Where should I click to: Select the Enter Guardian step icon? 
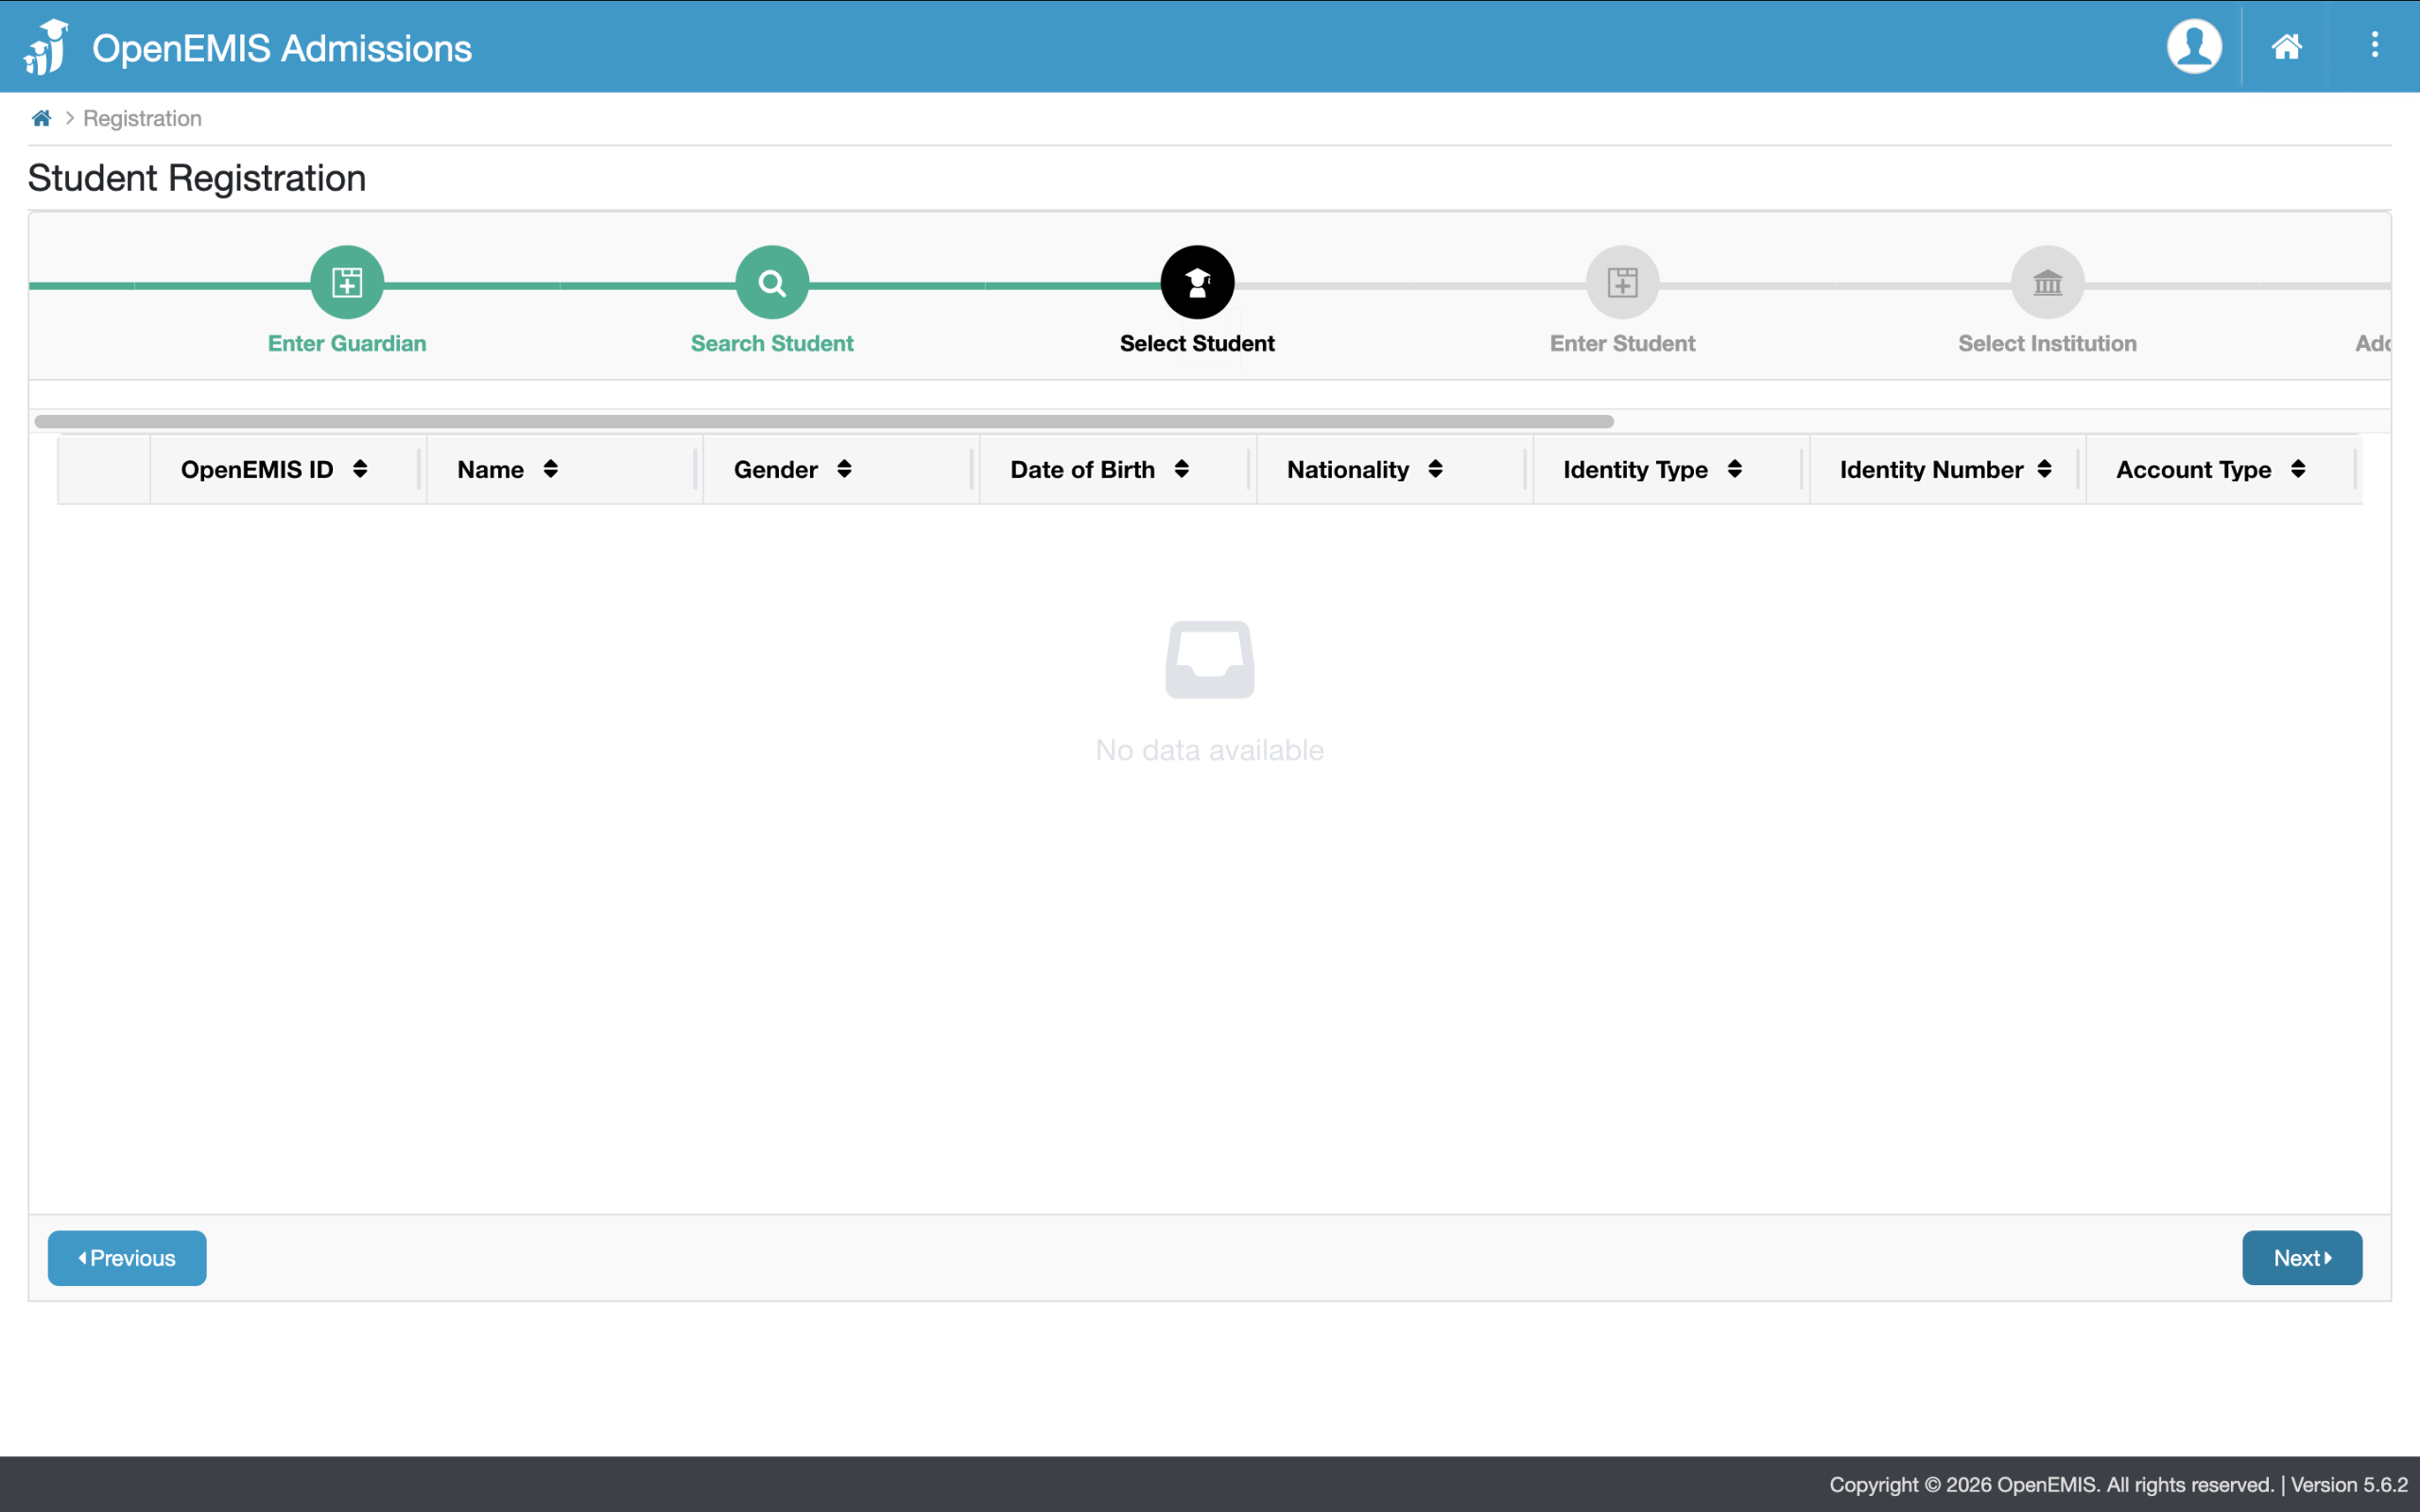pos(347,282)
